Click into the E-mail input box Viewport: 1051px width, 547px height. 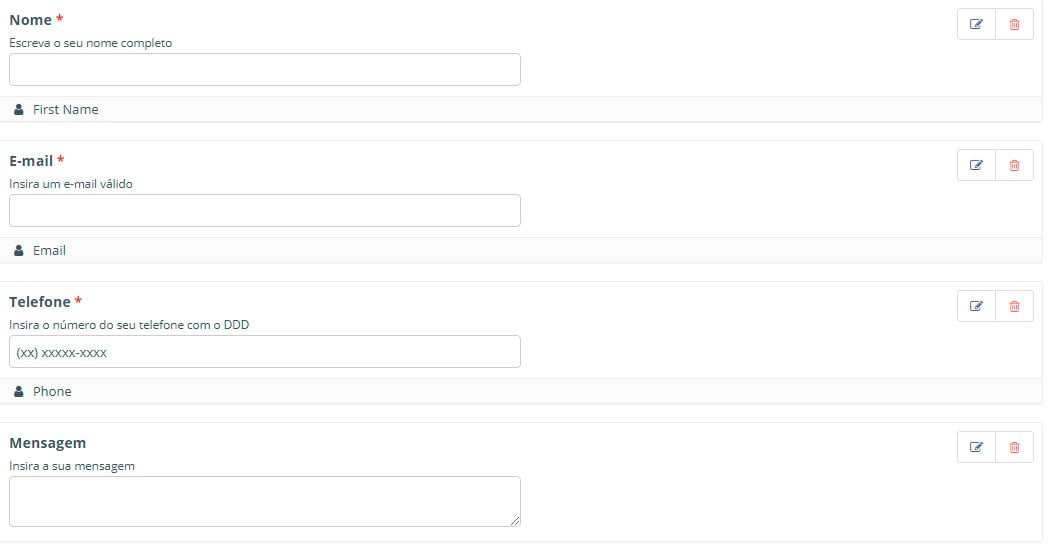tap(265, 211)
